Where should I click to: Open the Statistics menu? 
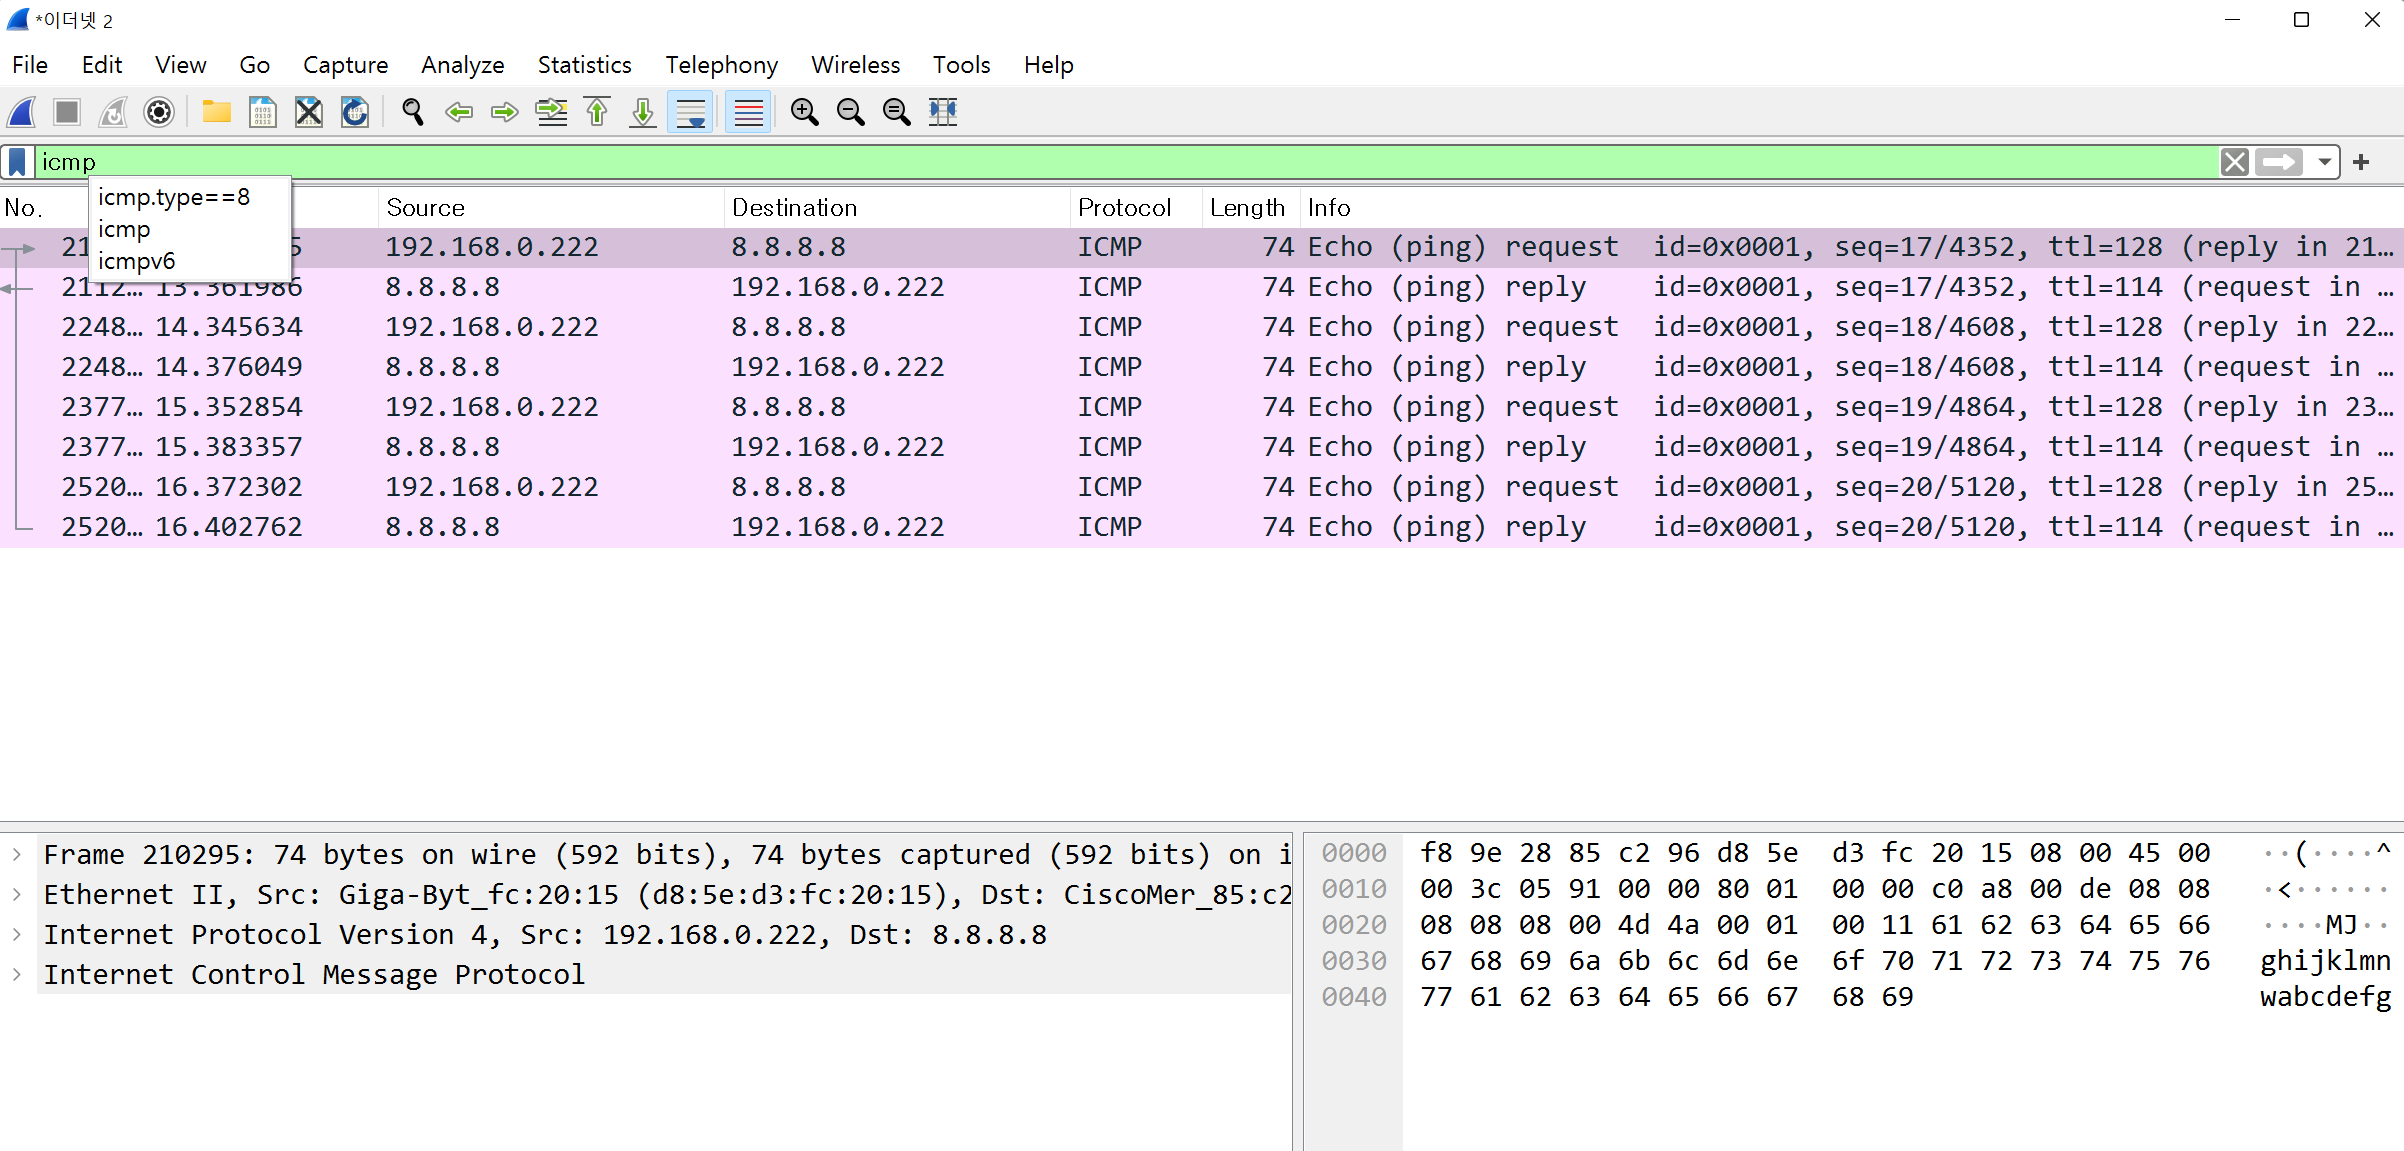pos(584,65)
